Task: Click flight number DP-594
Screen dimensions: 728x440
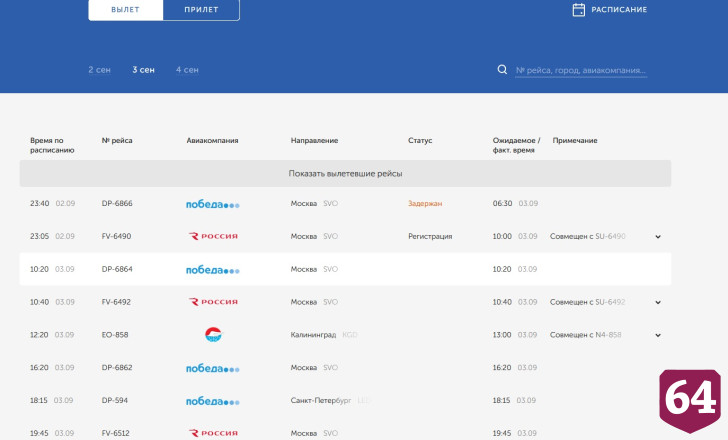Action: coord(114,401)
